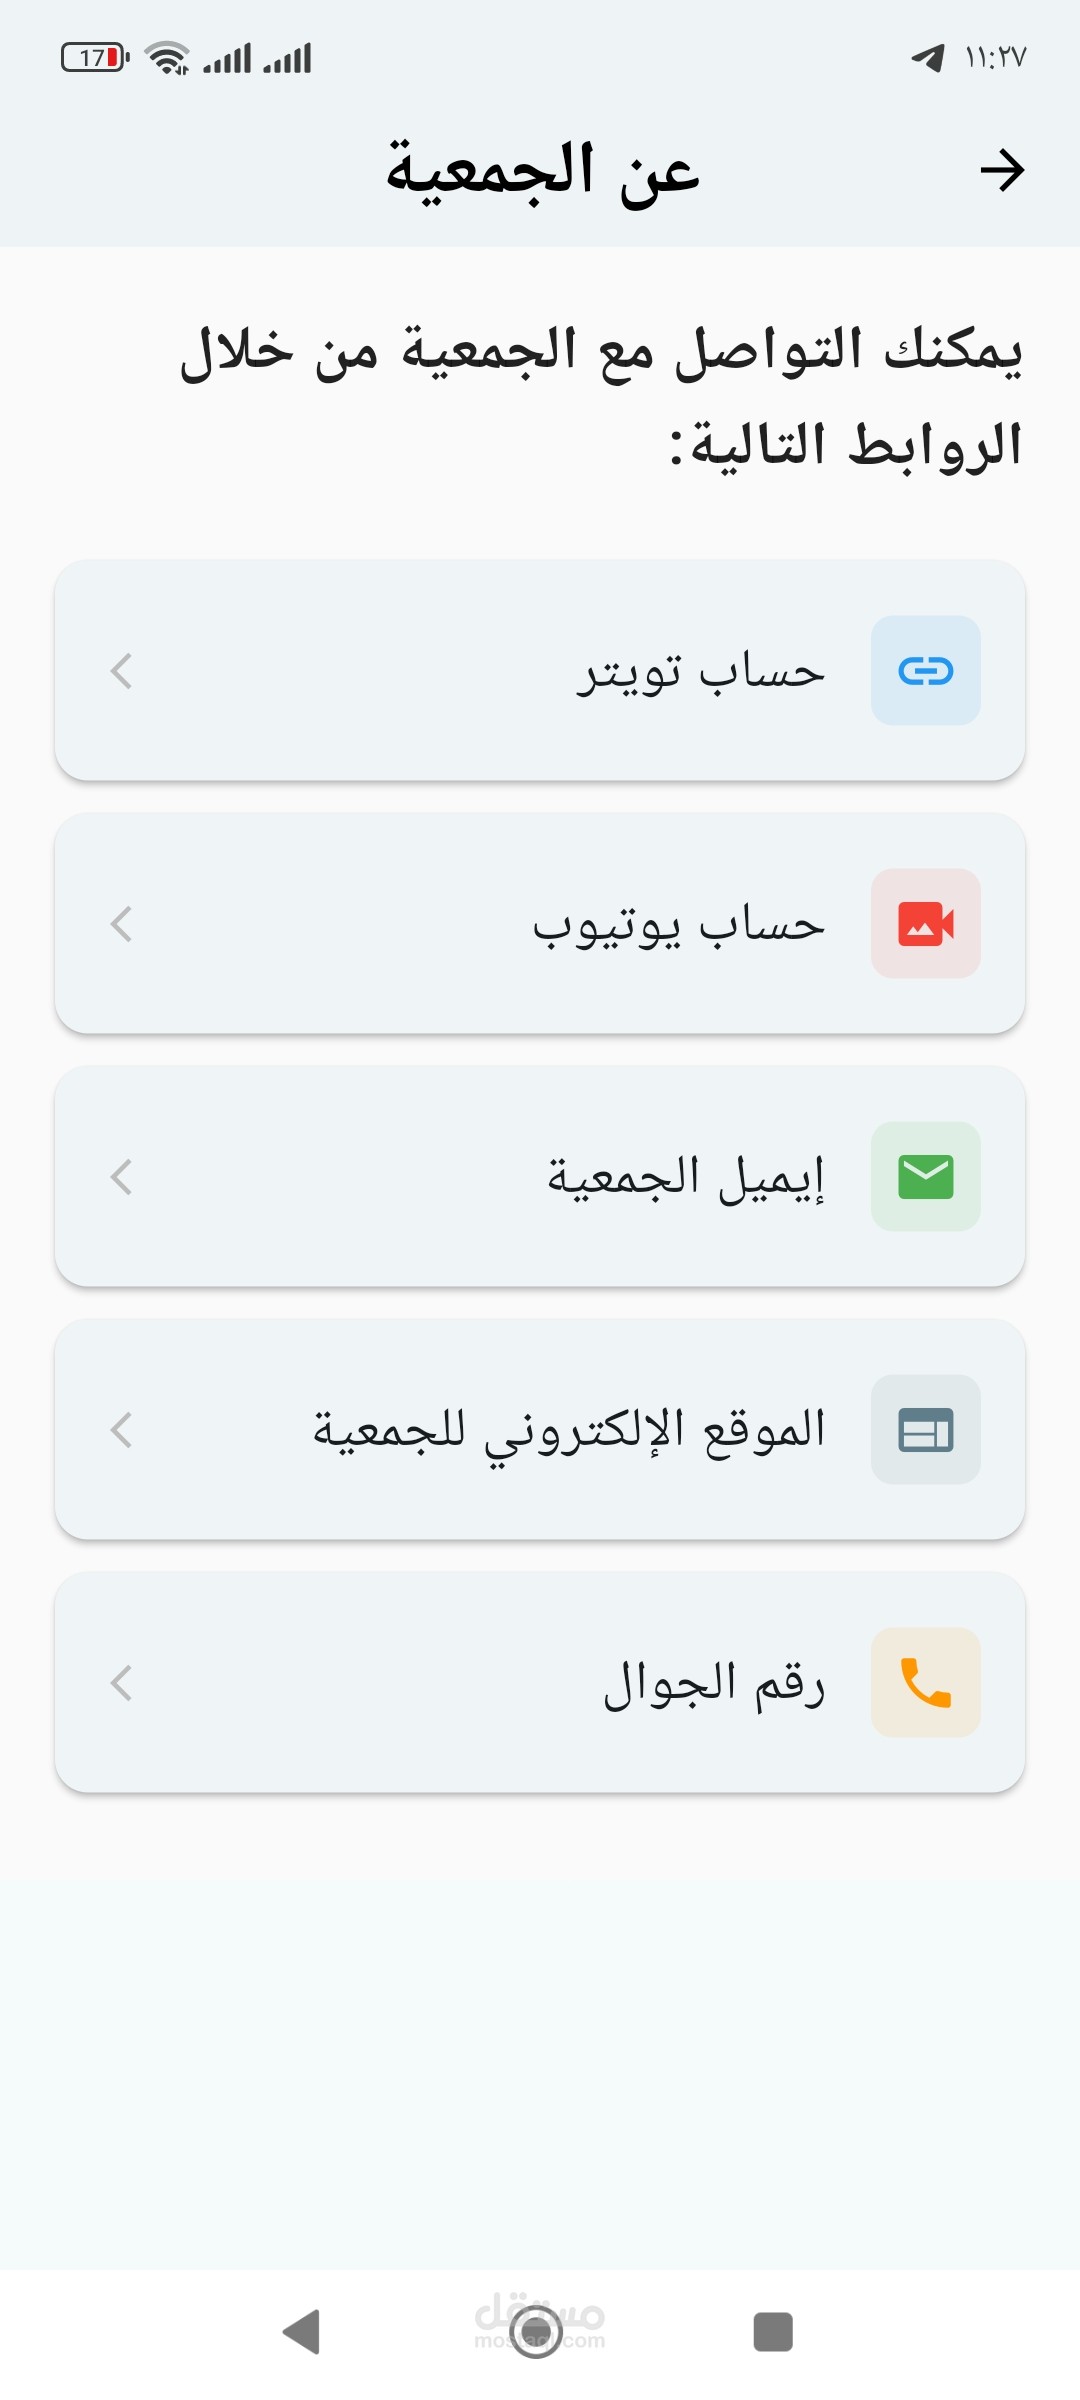Tap the gray website layout icon
1080x2400 pixels.
pyautogui.click(x=925, y=1429)
